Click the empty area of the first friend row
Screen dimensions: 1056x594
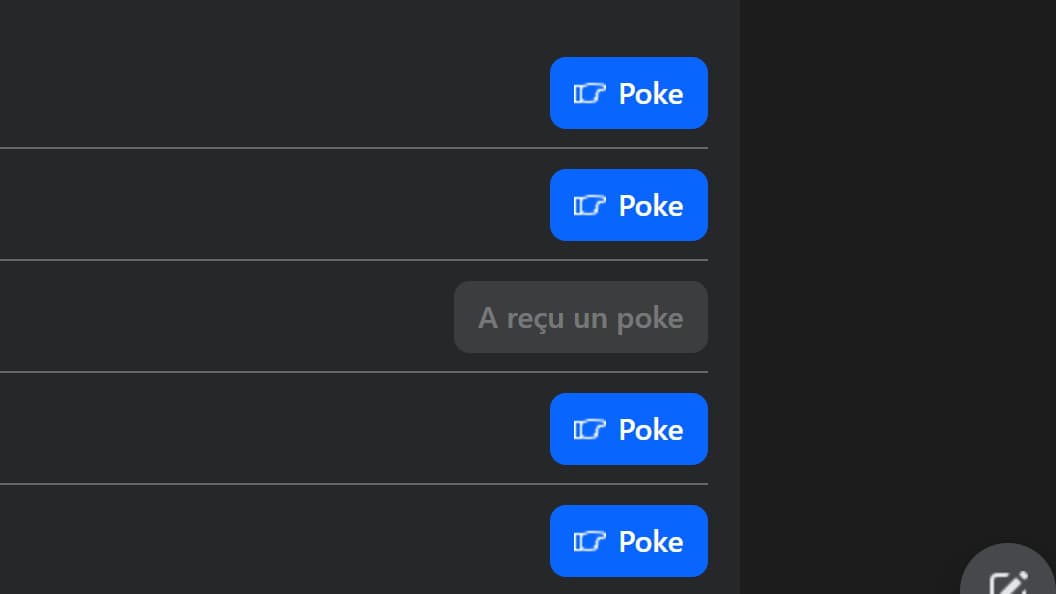tap(250, 93)
